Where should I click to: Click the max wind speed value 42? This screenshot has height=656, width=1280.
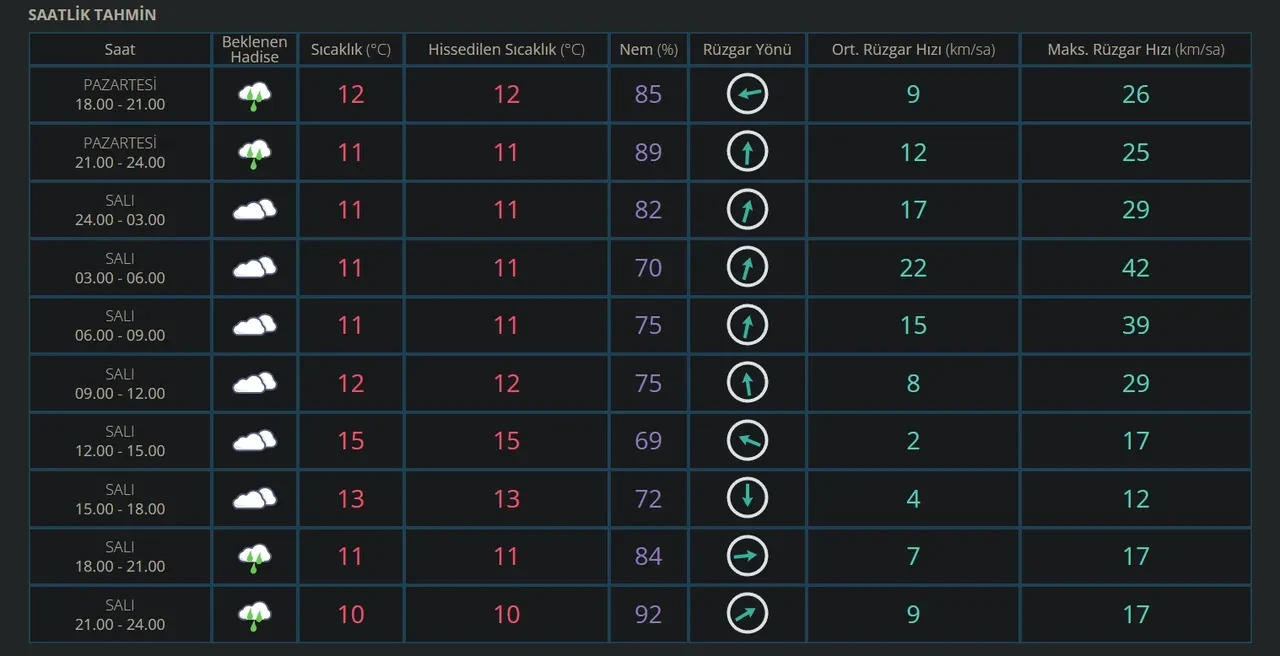[1135, 268]
